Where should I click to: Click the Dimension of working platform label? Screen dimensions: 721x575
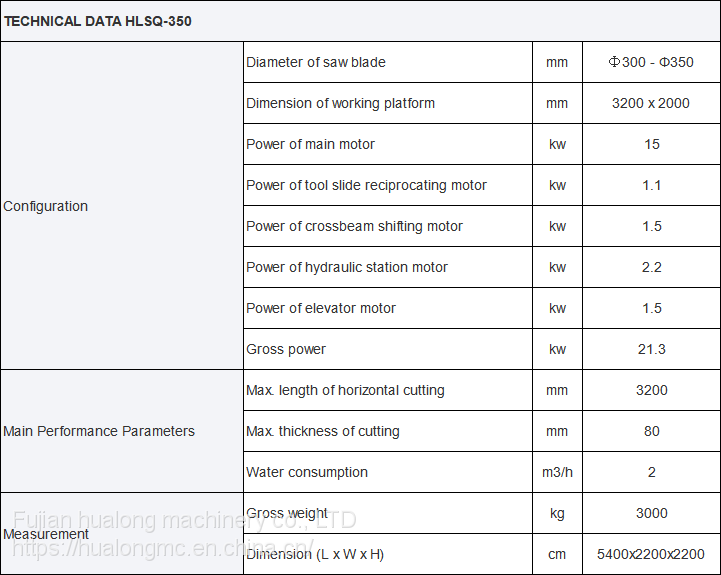coord(341,103)
